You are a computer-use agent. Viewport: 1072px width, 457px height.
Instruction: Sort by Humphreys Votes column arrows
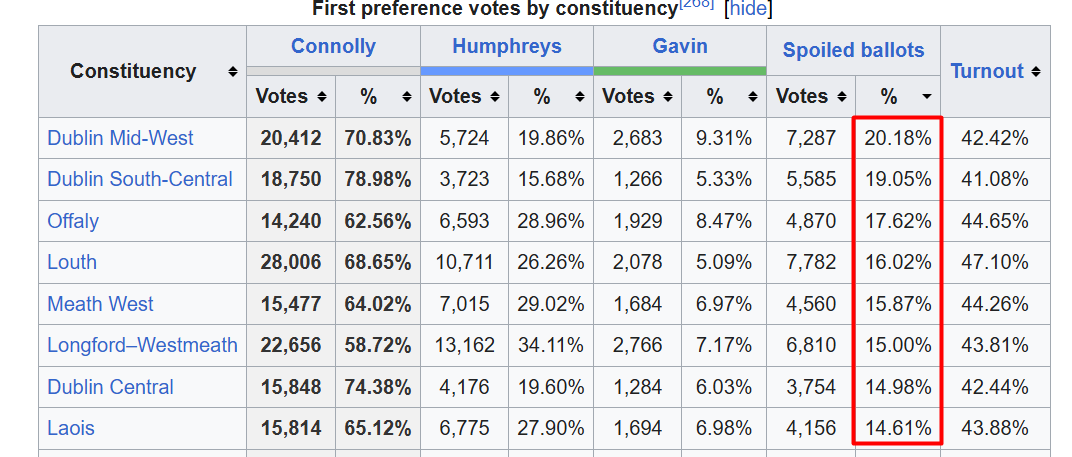click(x=496, y=97)
